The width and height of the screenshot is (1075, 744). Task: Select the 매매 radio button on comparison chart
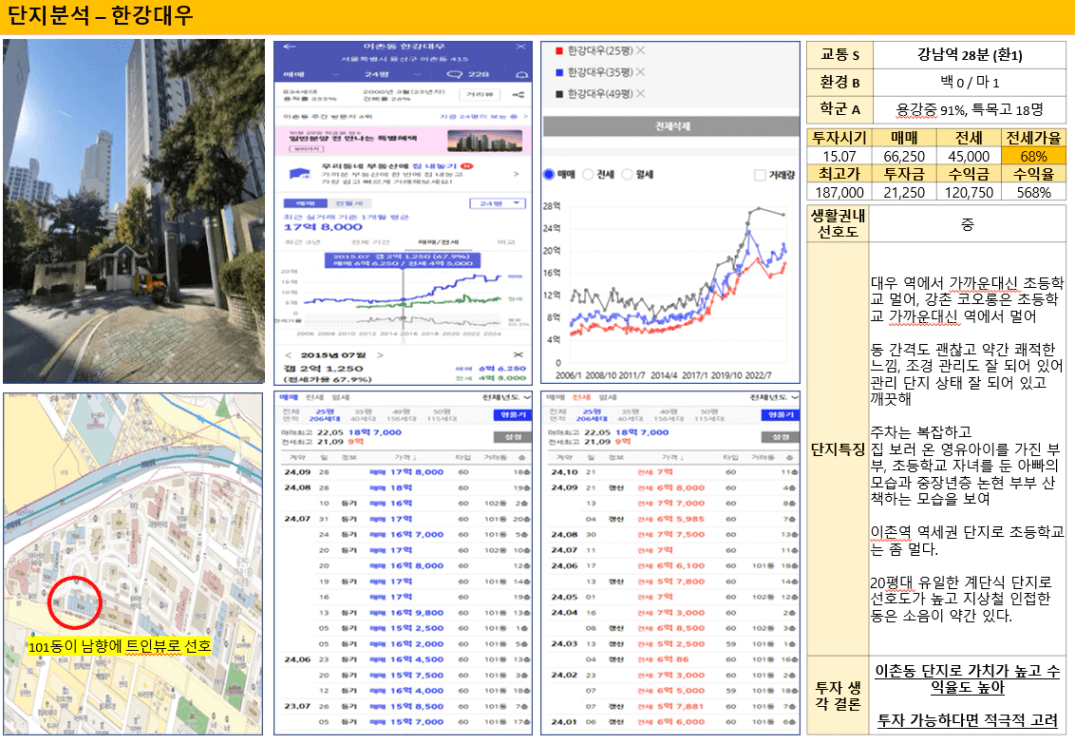[548, 174]
